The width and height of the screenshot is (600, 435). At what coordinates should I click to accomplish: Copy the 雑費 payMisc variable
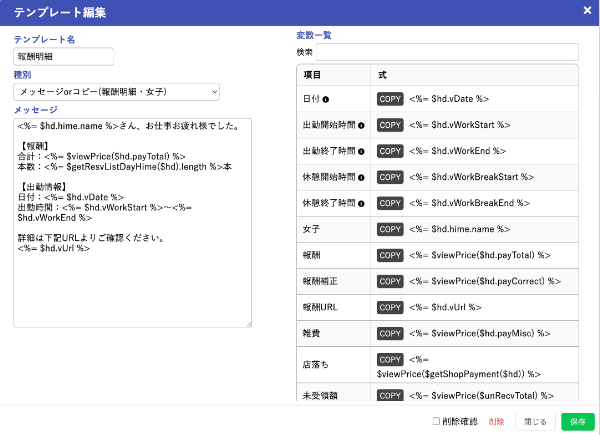pos(390,333)
